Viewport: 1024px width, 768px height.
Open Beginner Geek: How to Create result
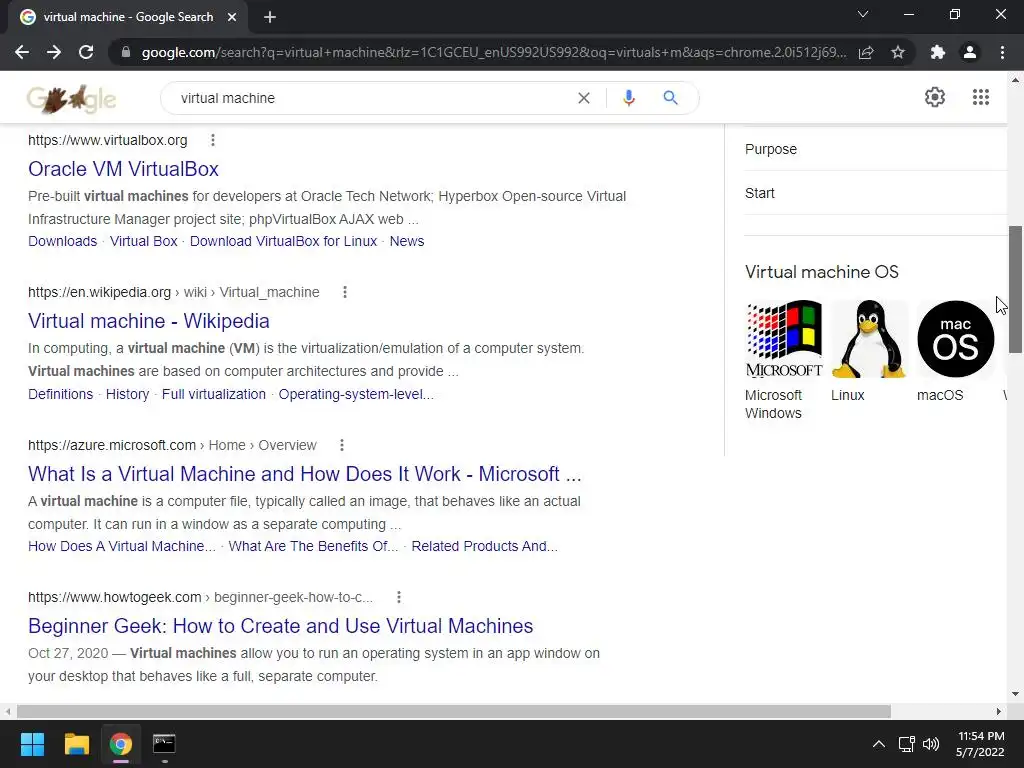[281, 626]
